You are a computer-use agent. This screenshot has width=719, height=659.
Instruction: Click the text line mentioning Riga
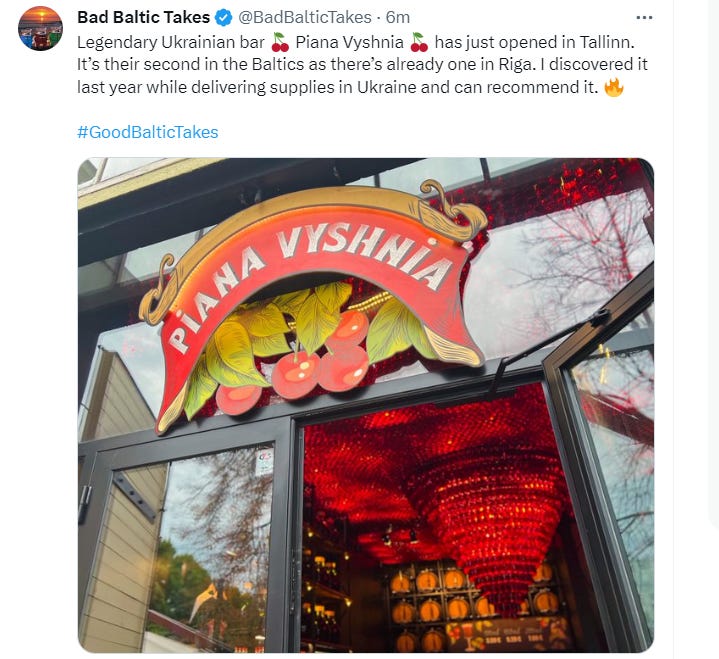point(362,65)
